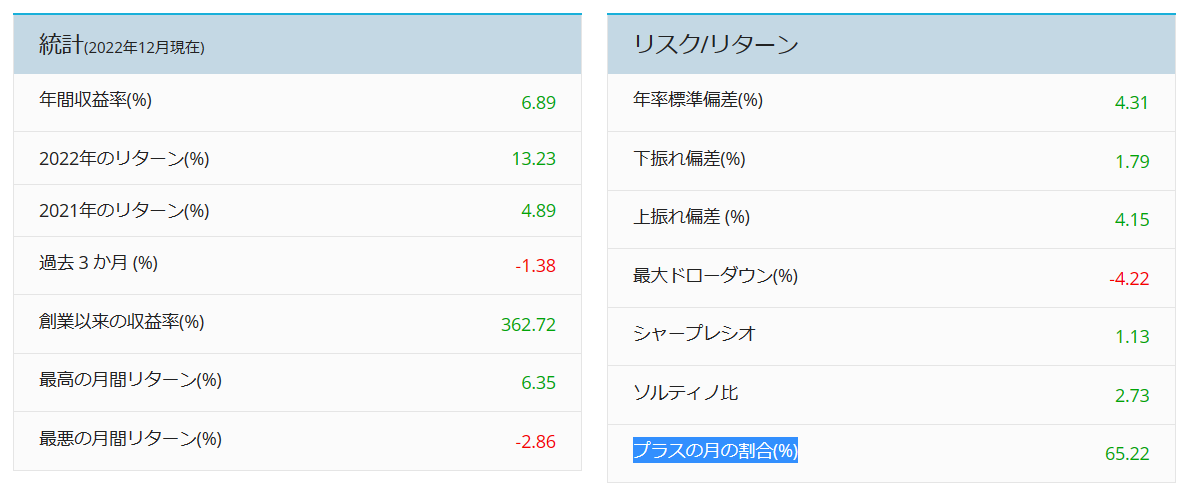
Task: Click the 13.23 value for 2022年のリターン
Action: [534, 159]
